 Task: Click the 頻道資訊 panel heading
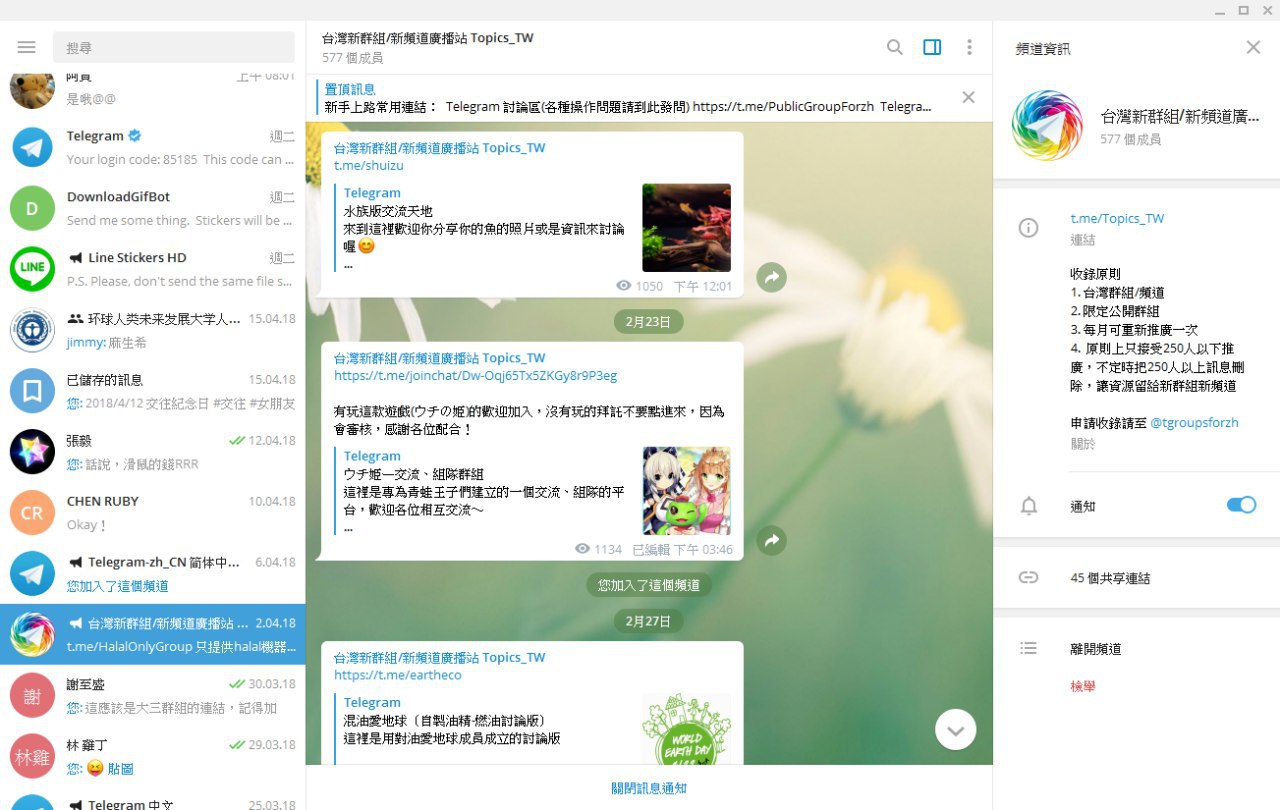point(1043,48)
